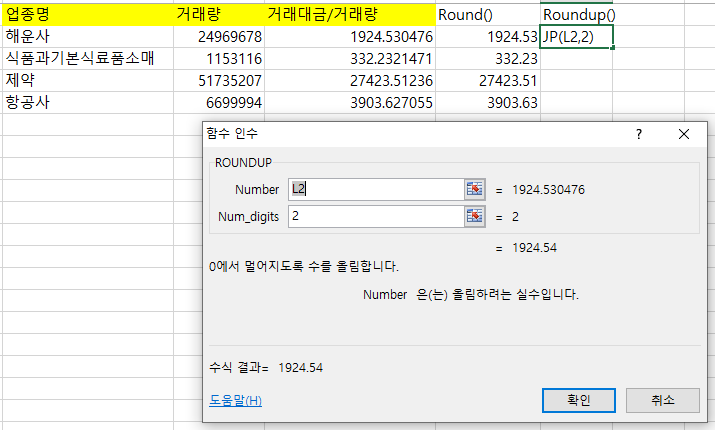The image size is (715, 430).
Task: Select the cell with 1153116
Action: (x=219, y=58)
